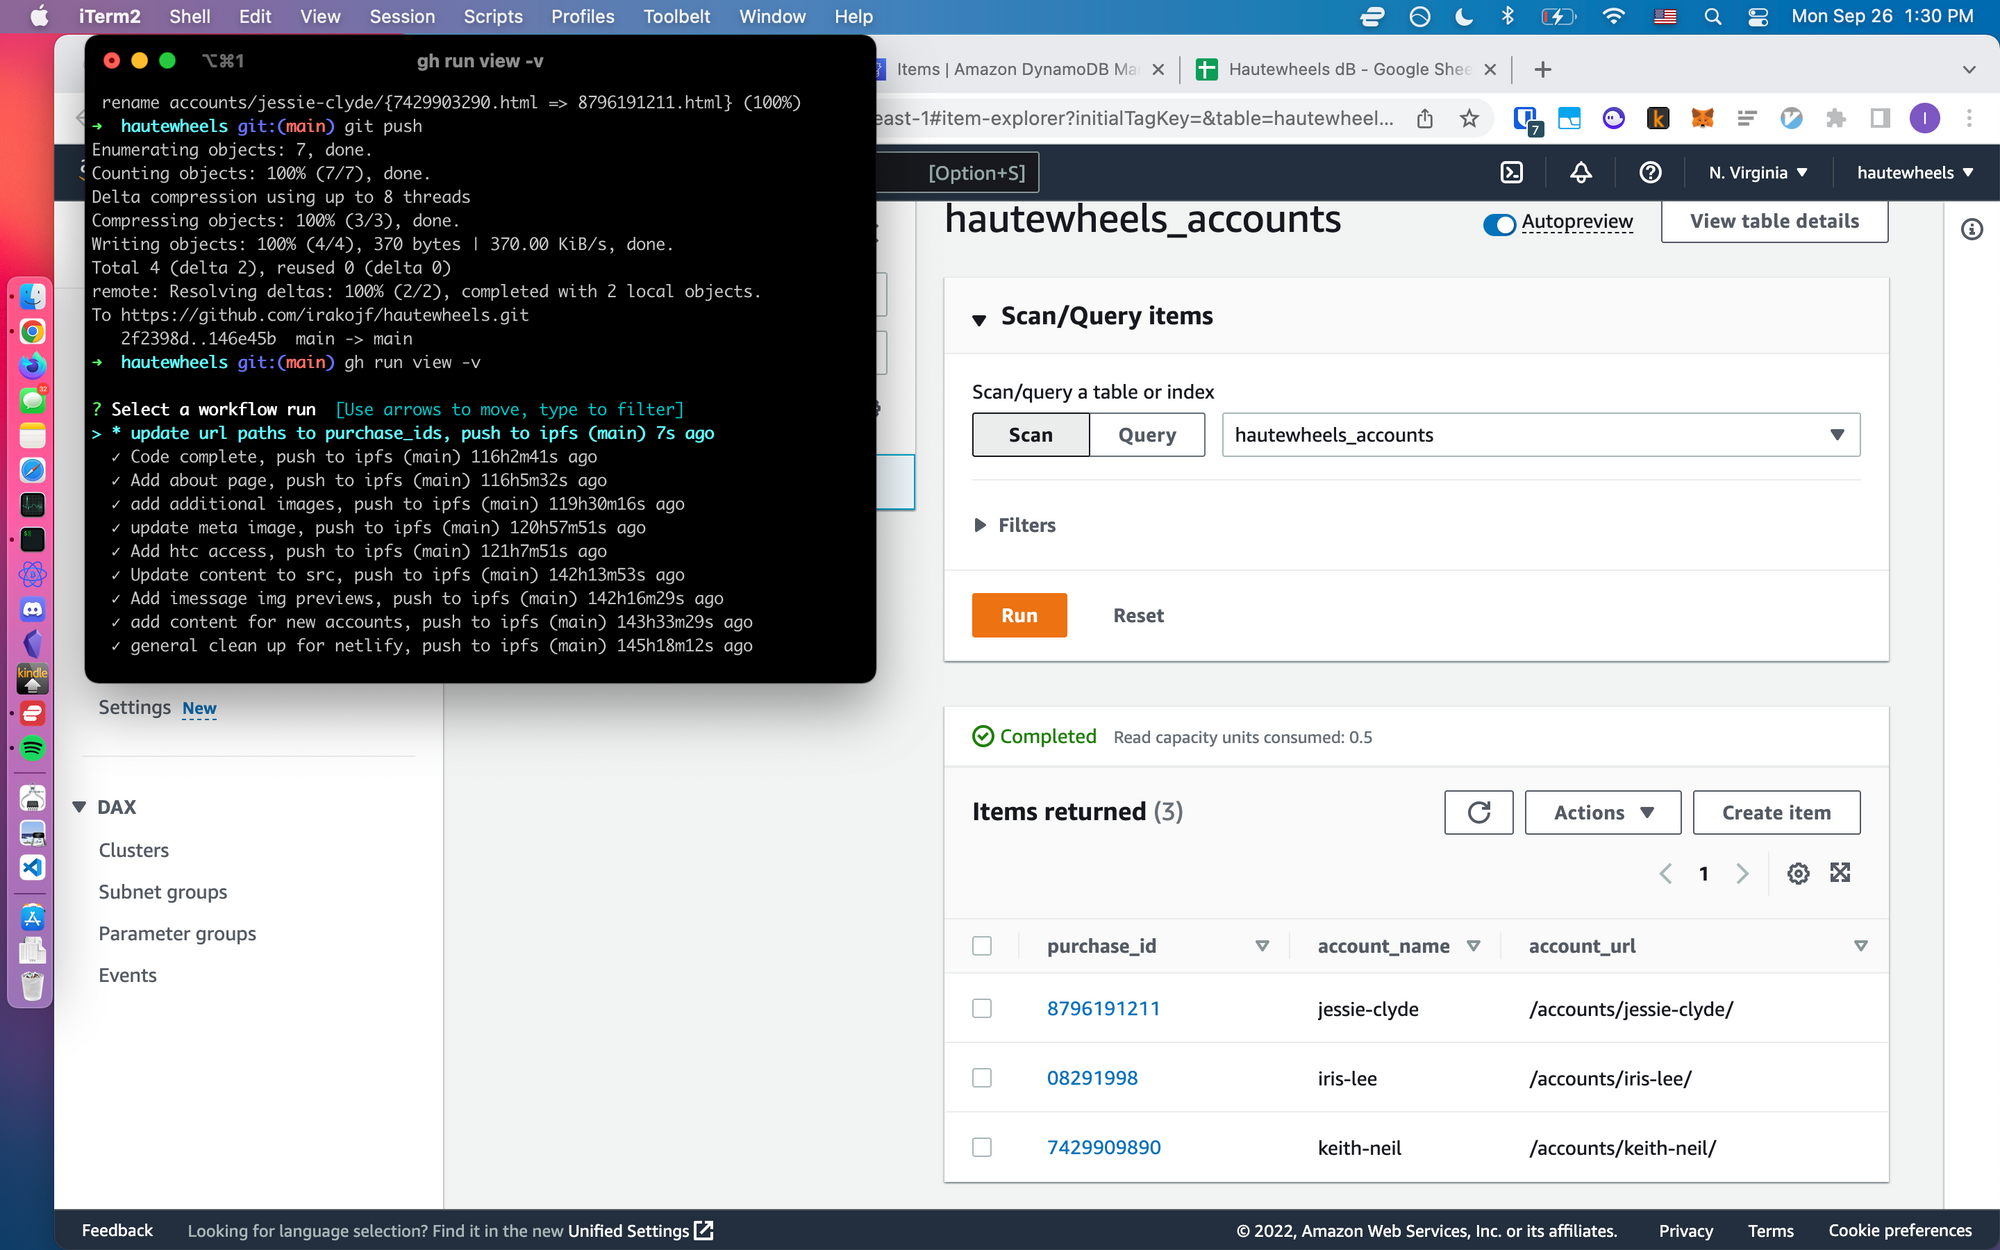The image size is (2000, 1250).
Task: Open the info panel icon
Action: (x=1971, y=229)
